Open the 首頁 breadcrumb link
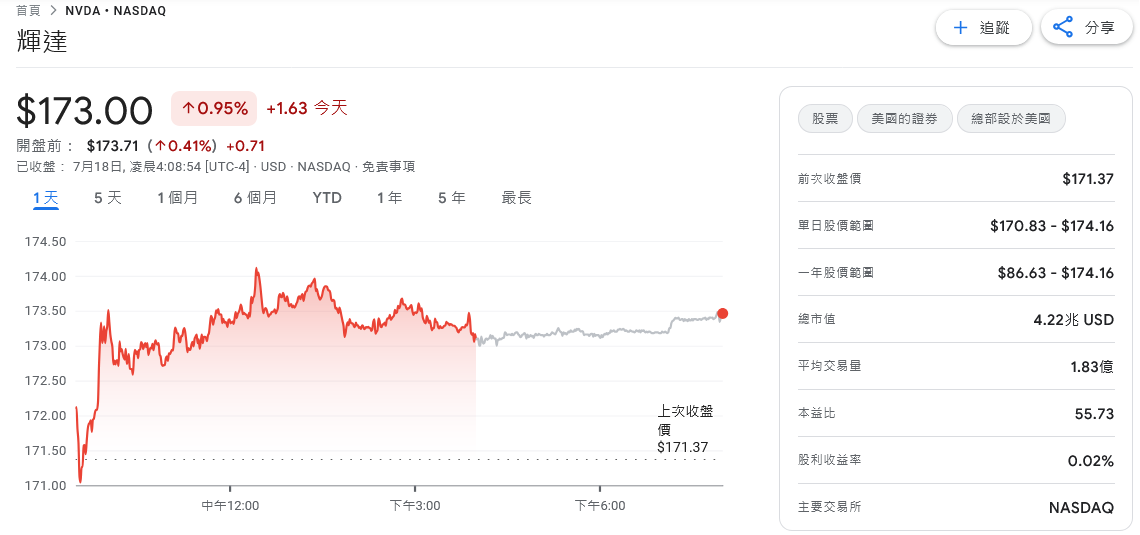This screenshot has width=1140, height=535. point(28,11)
